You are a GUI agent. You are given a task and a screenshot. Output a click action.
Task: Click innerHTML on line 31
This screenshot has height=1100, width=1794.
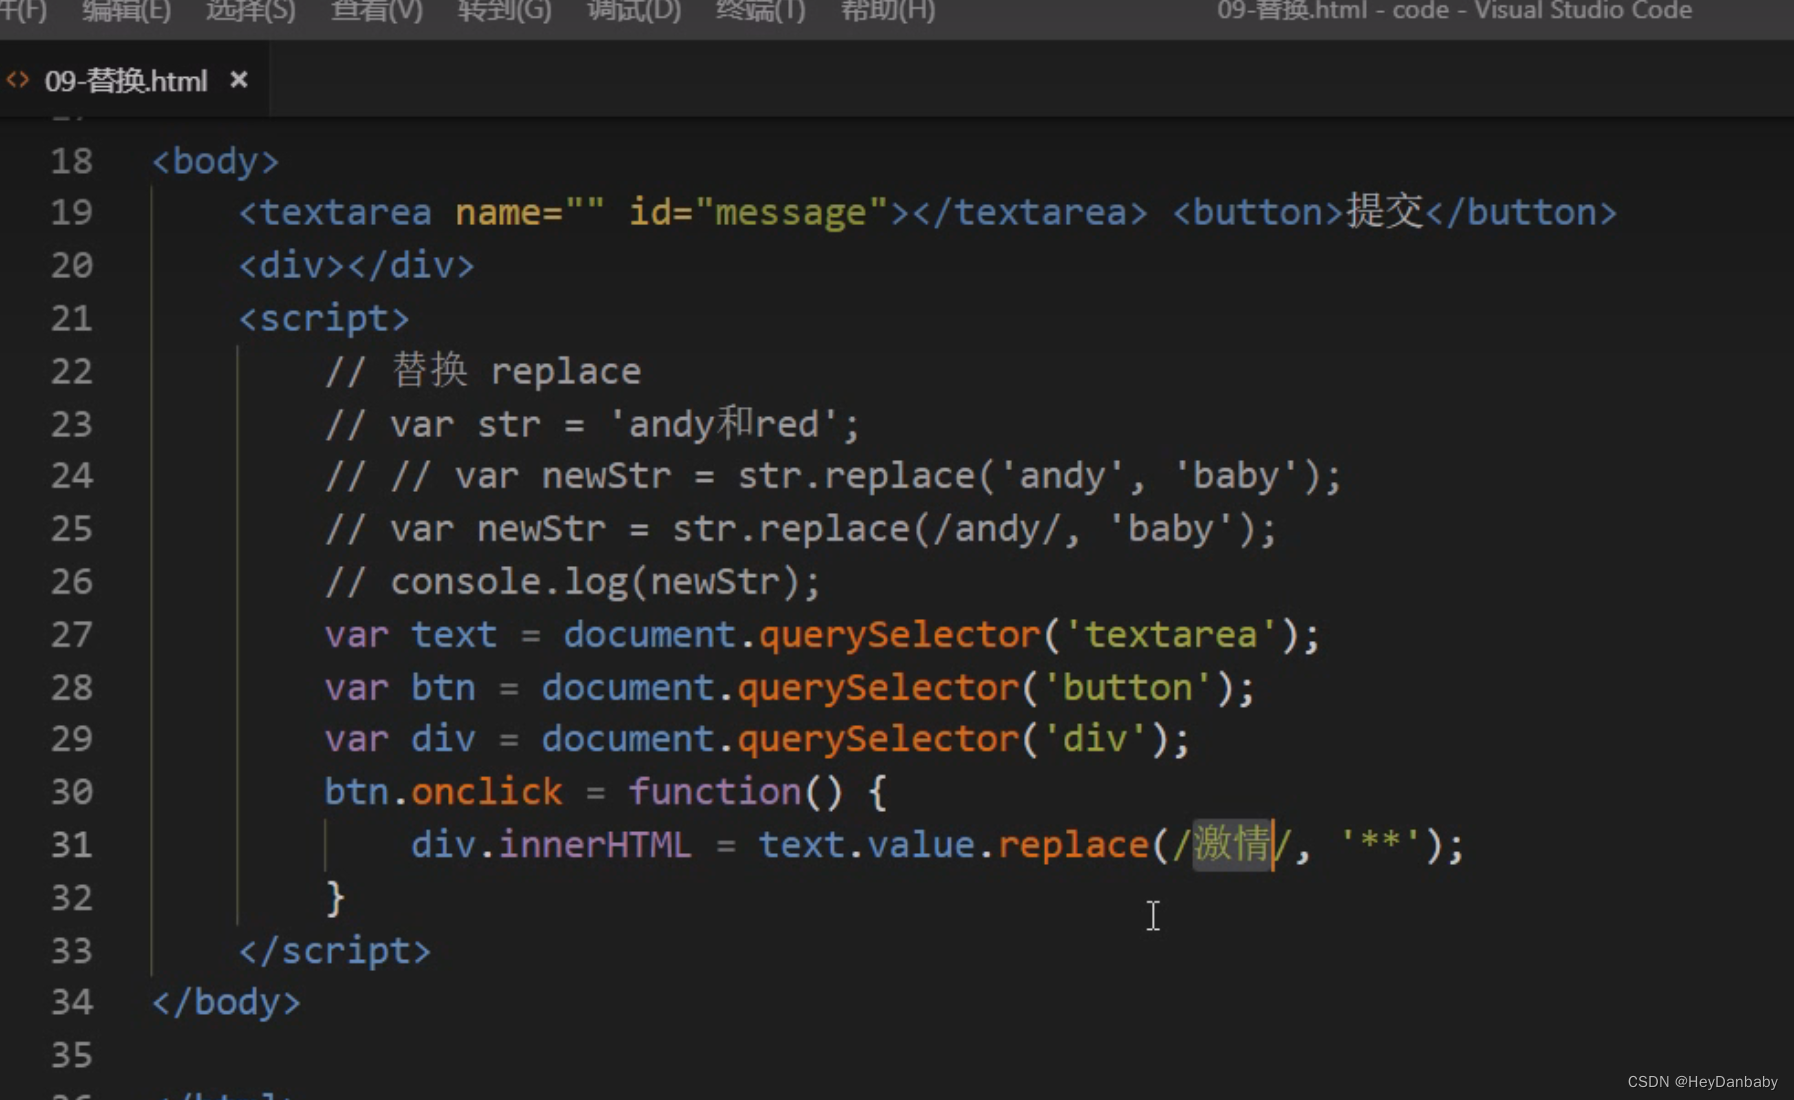[x=595, y=844]
